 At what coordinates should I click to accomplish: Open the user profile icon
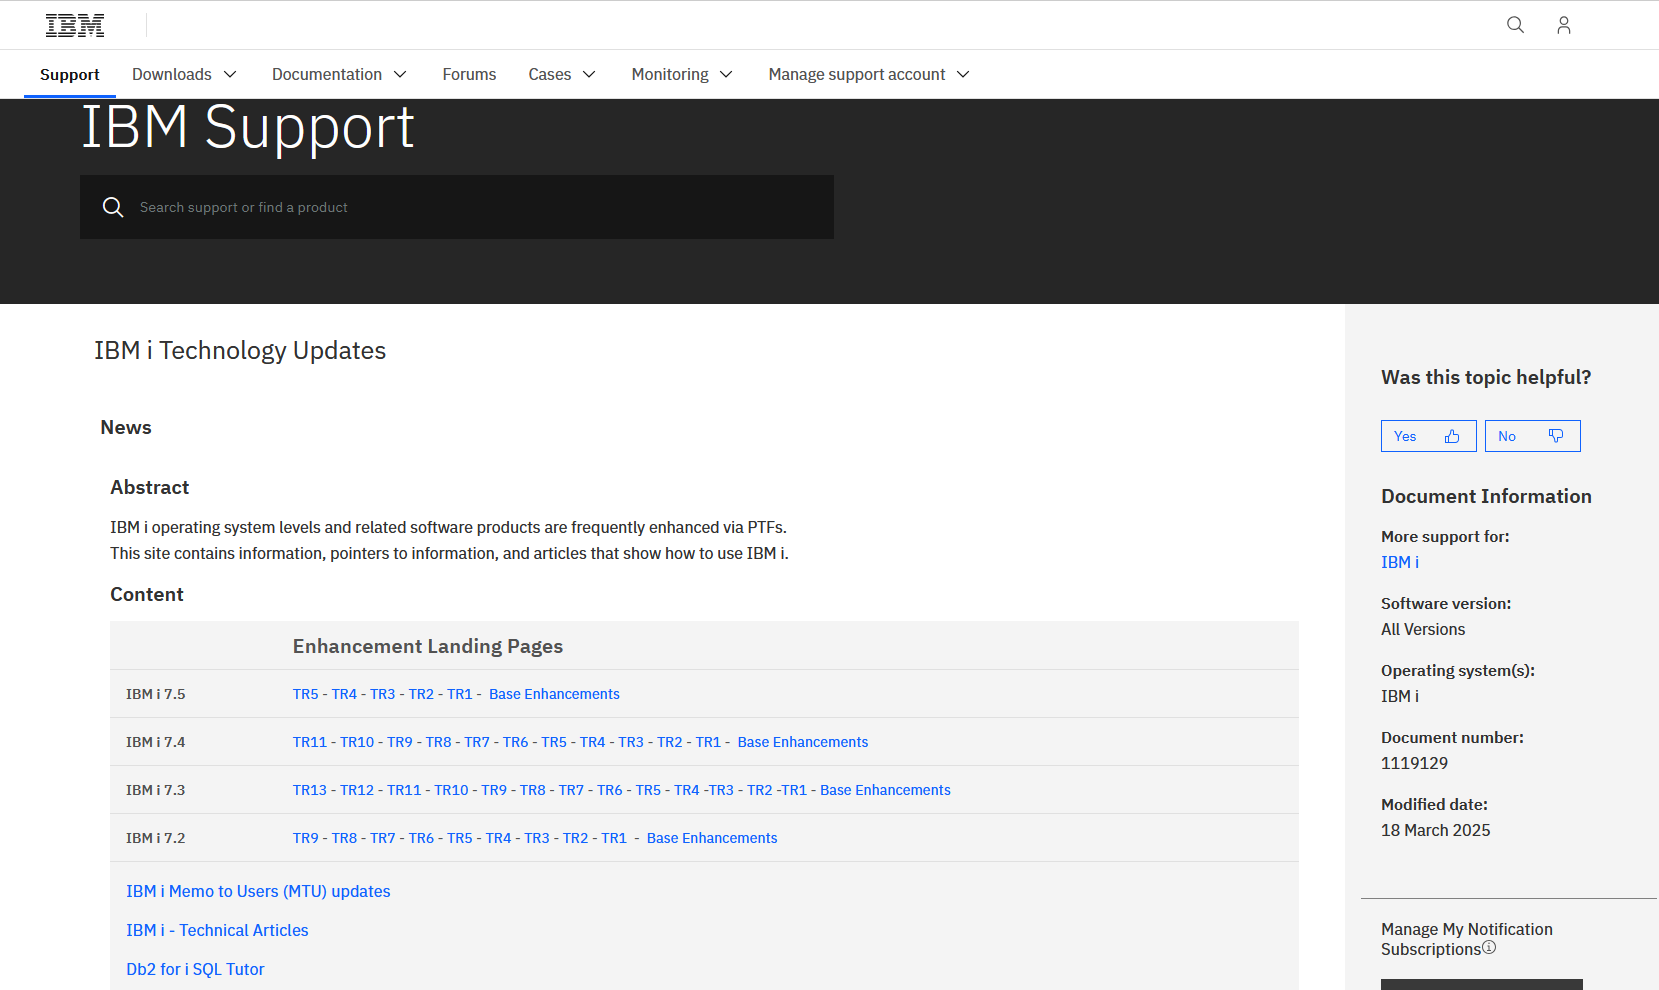[x=1564, y=25]
